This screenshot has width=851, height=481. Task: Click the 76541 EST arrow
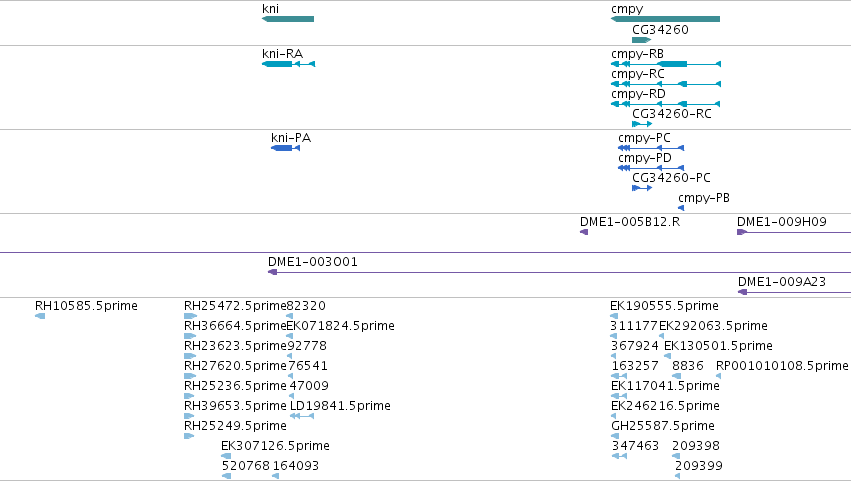pos(290,376)
